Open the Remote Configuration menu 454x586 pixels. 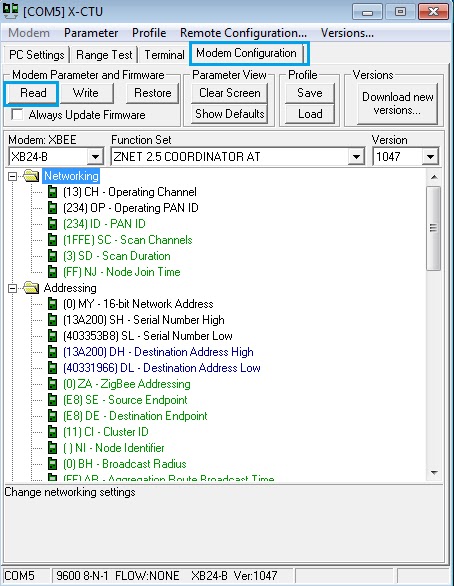[x=243, y=33]
